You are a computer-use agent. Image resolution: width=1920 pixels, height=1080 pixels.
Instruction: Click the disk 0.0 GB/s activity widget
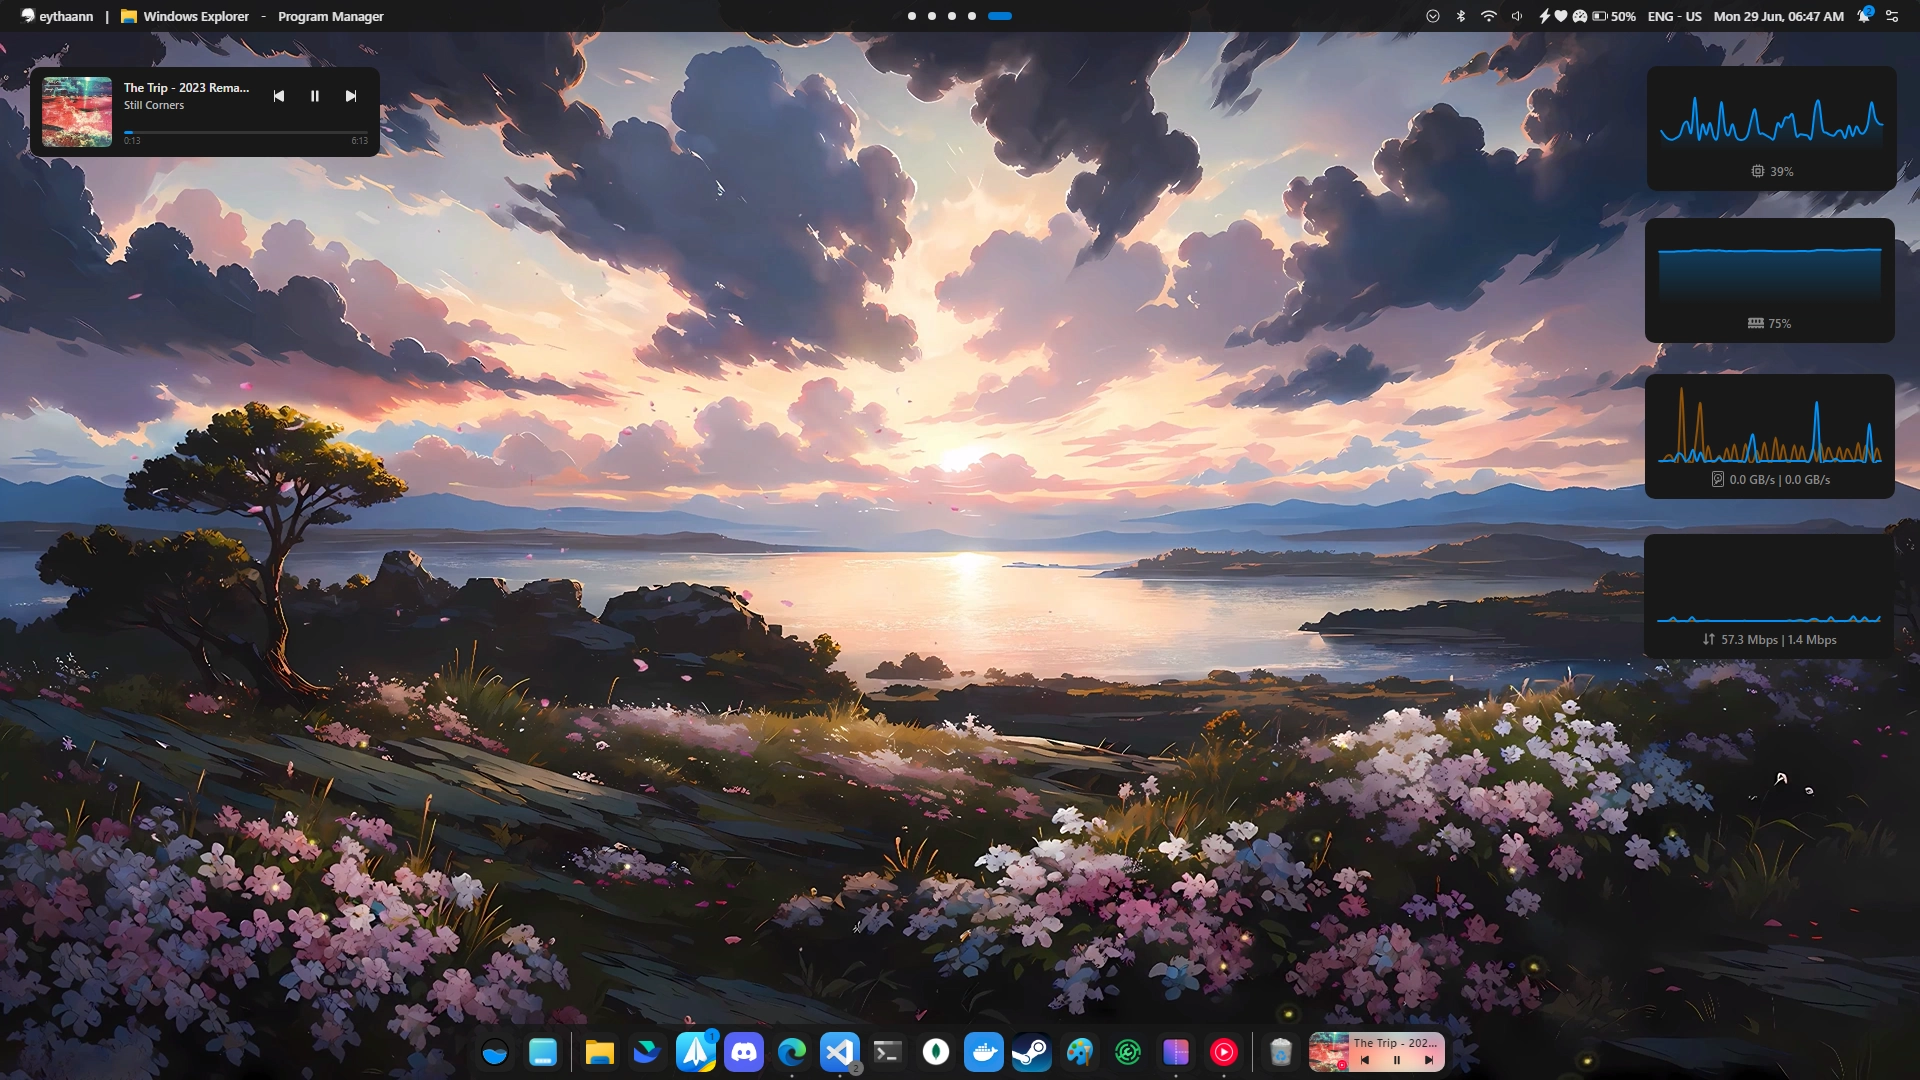[x=1770, y=436]
